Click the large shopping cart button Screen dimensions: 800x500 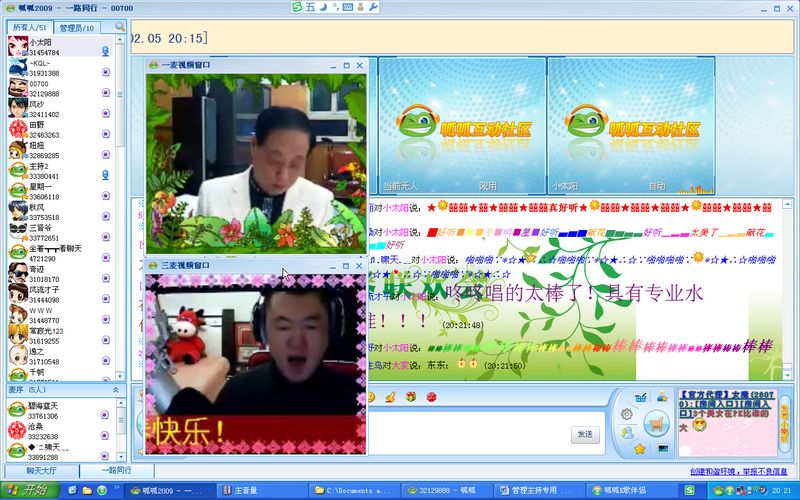coord(657,423)
